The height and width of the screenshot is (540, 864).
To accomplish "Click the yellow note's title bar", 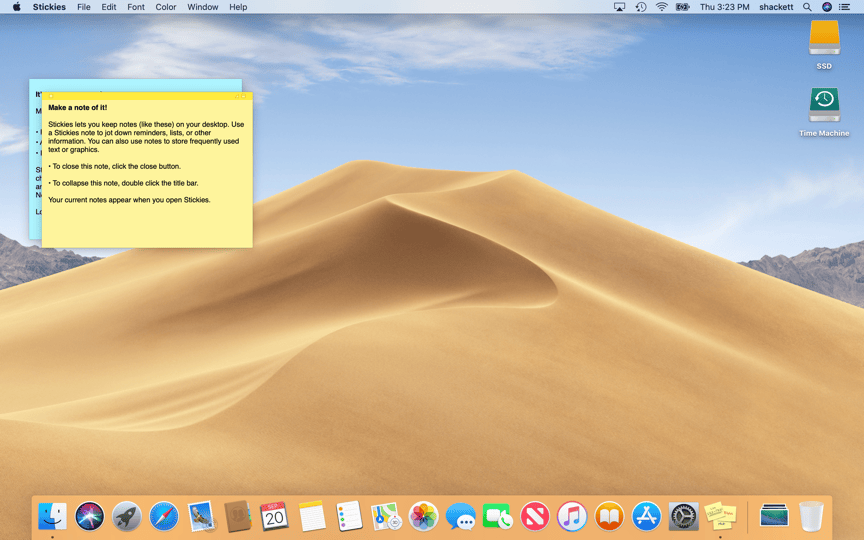I will (x=147, y=96).
